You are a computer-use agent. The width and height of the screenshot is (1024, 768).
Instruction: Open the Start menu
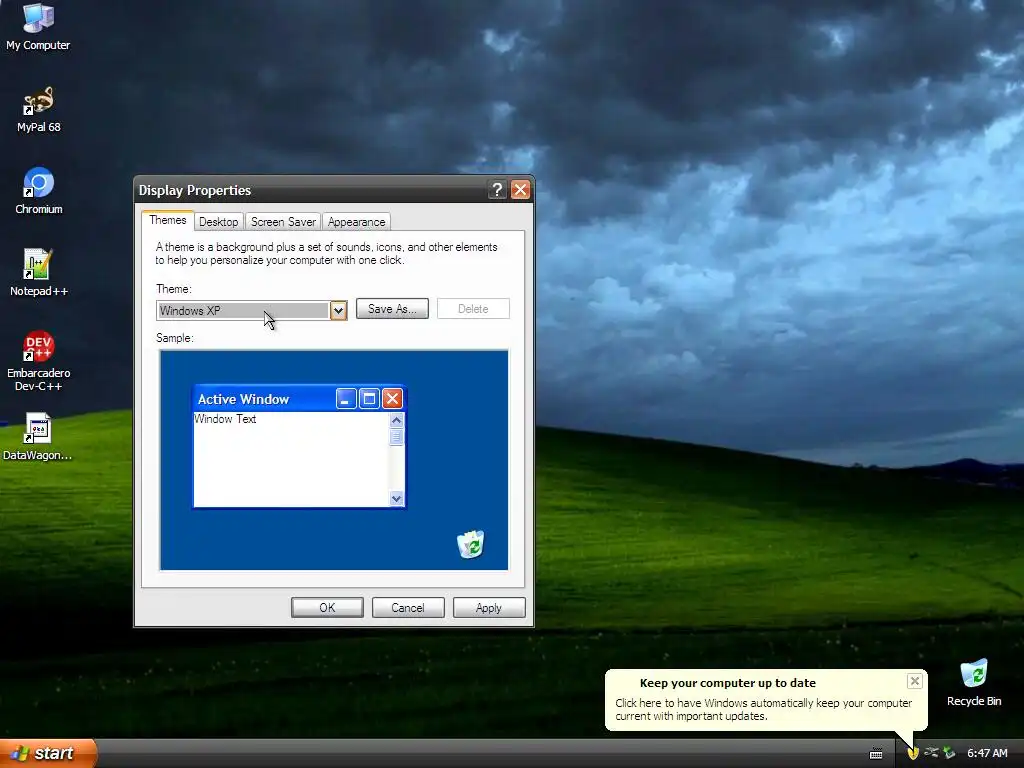click(x=48, y=753)
